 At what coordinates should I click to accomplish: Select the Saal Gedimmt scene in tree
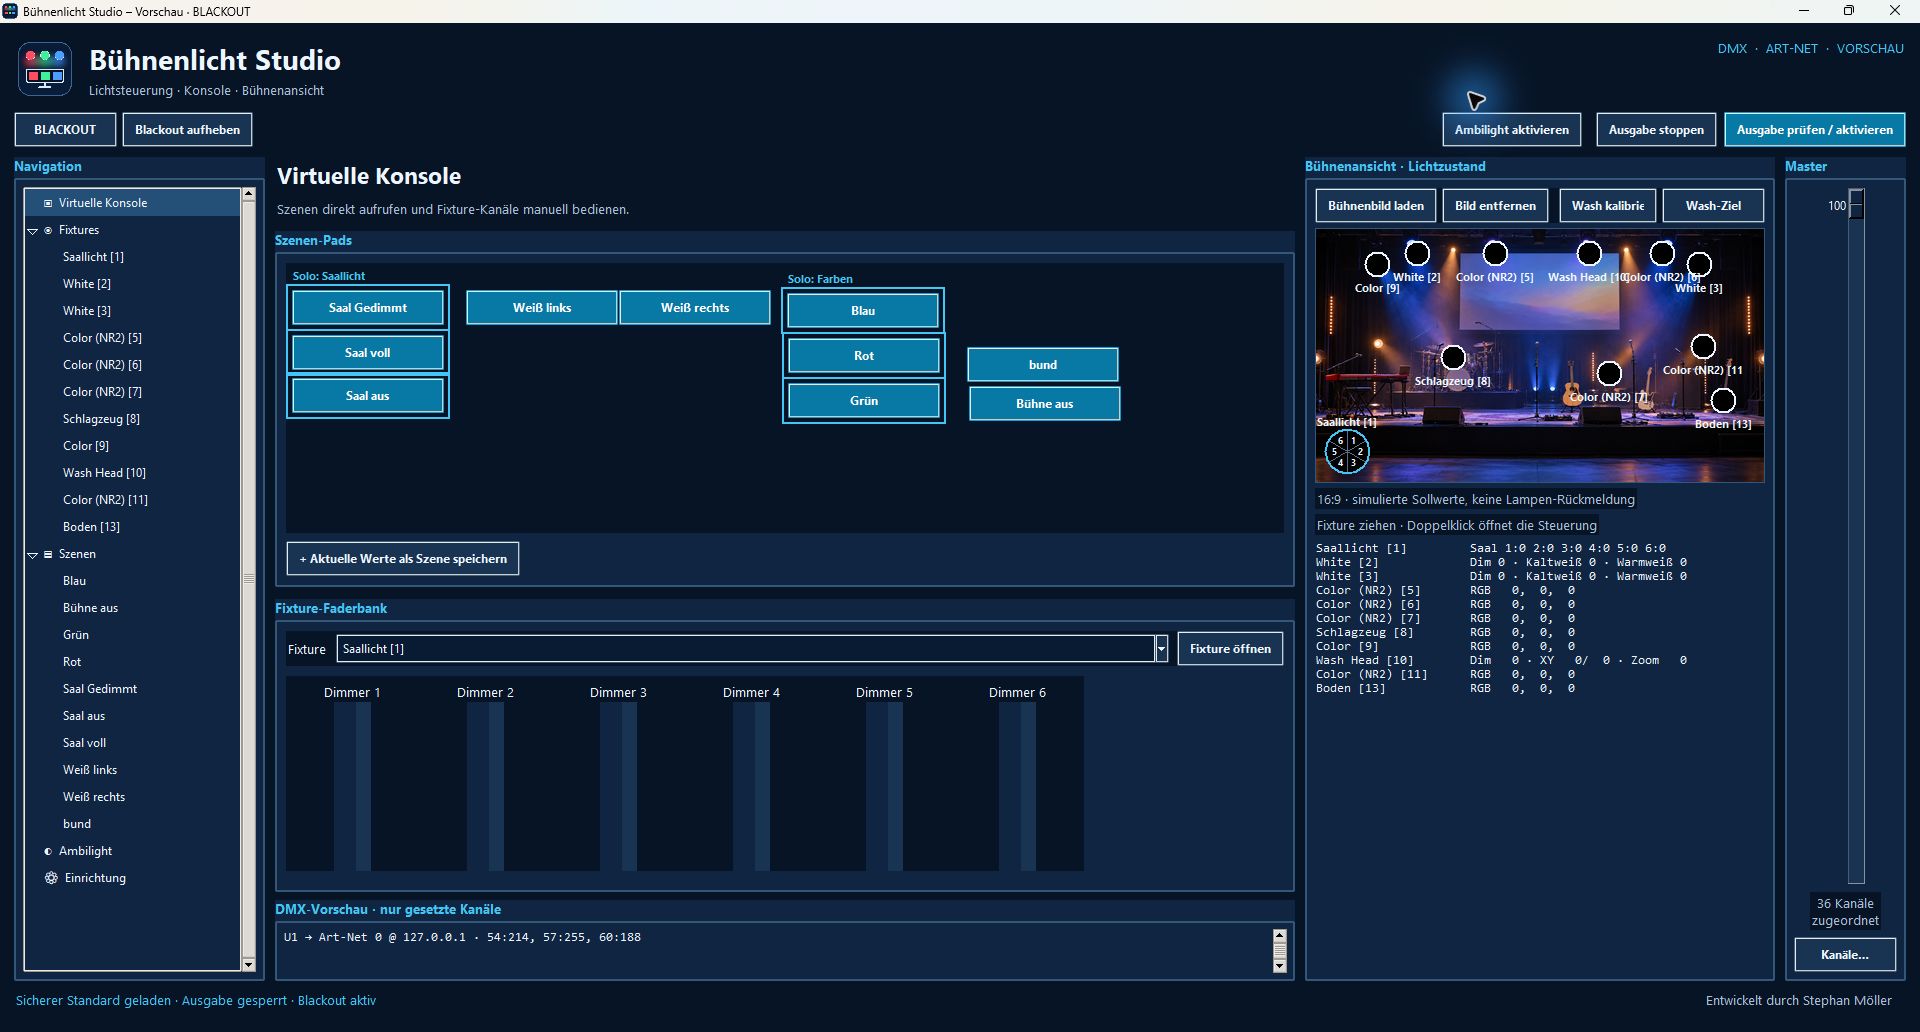click(x=100, y=689)
